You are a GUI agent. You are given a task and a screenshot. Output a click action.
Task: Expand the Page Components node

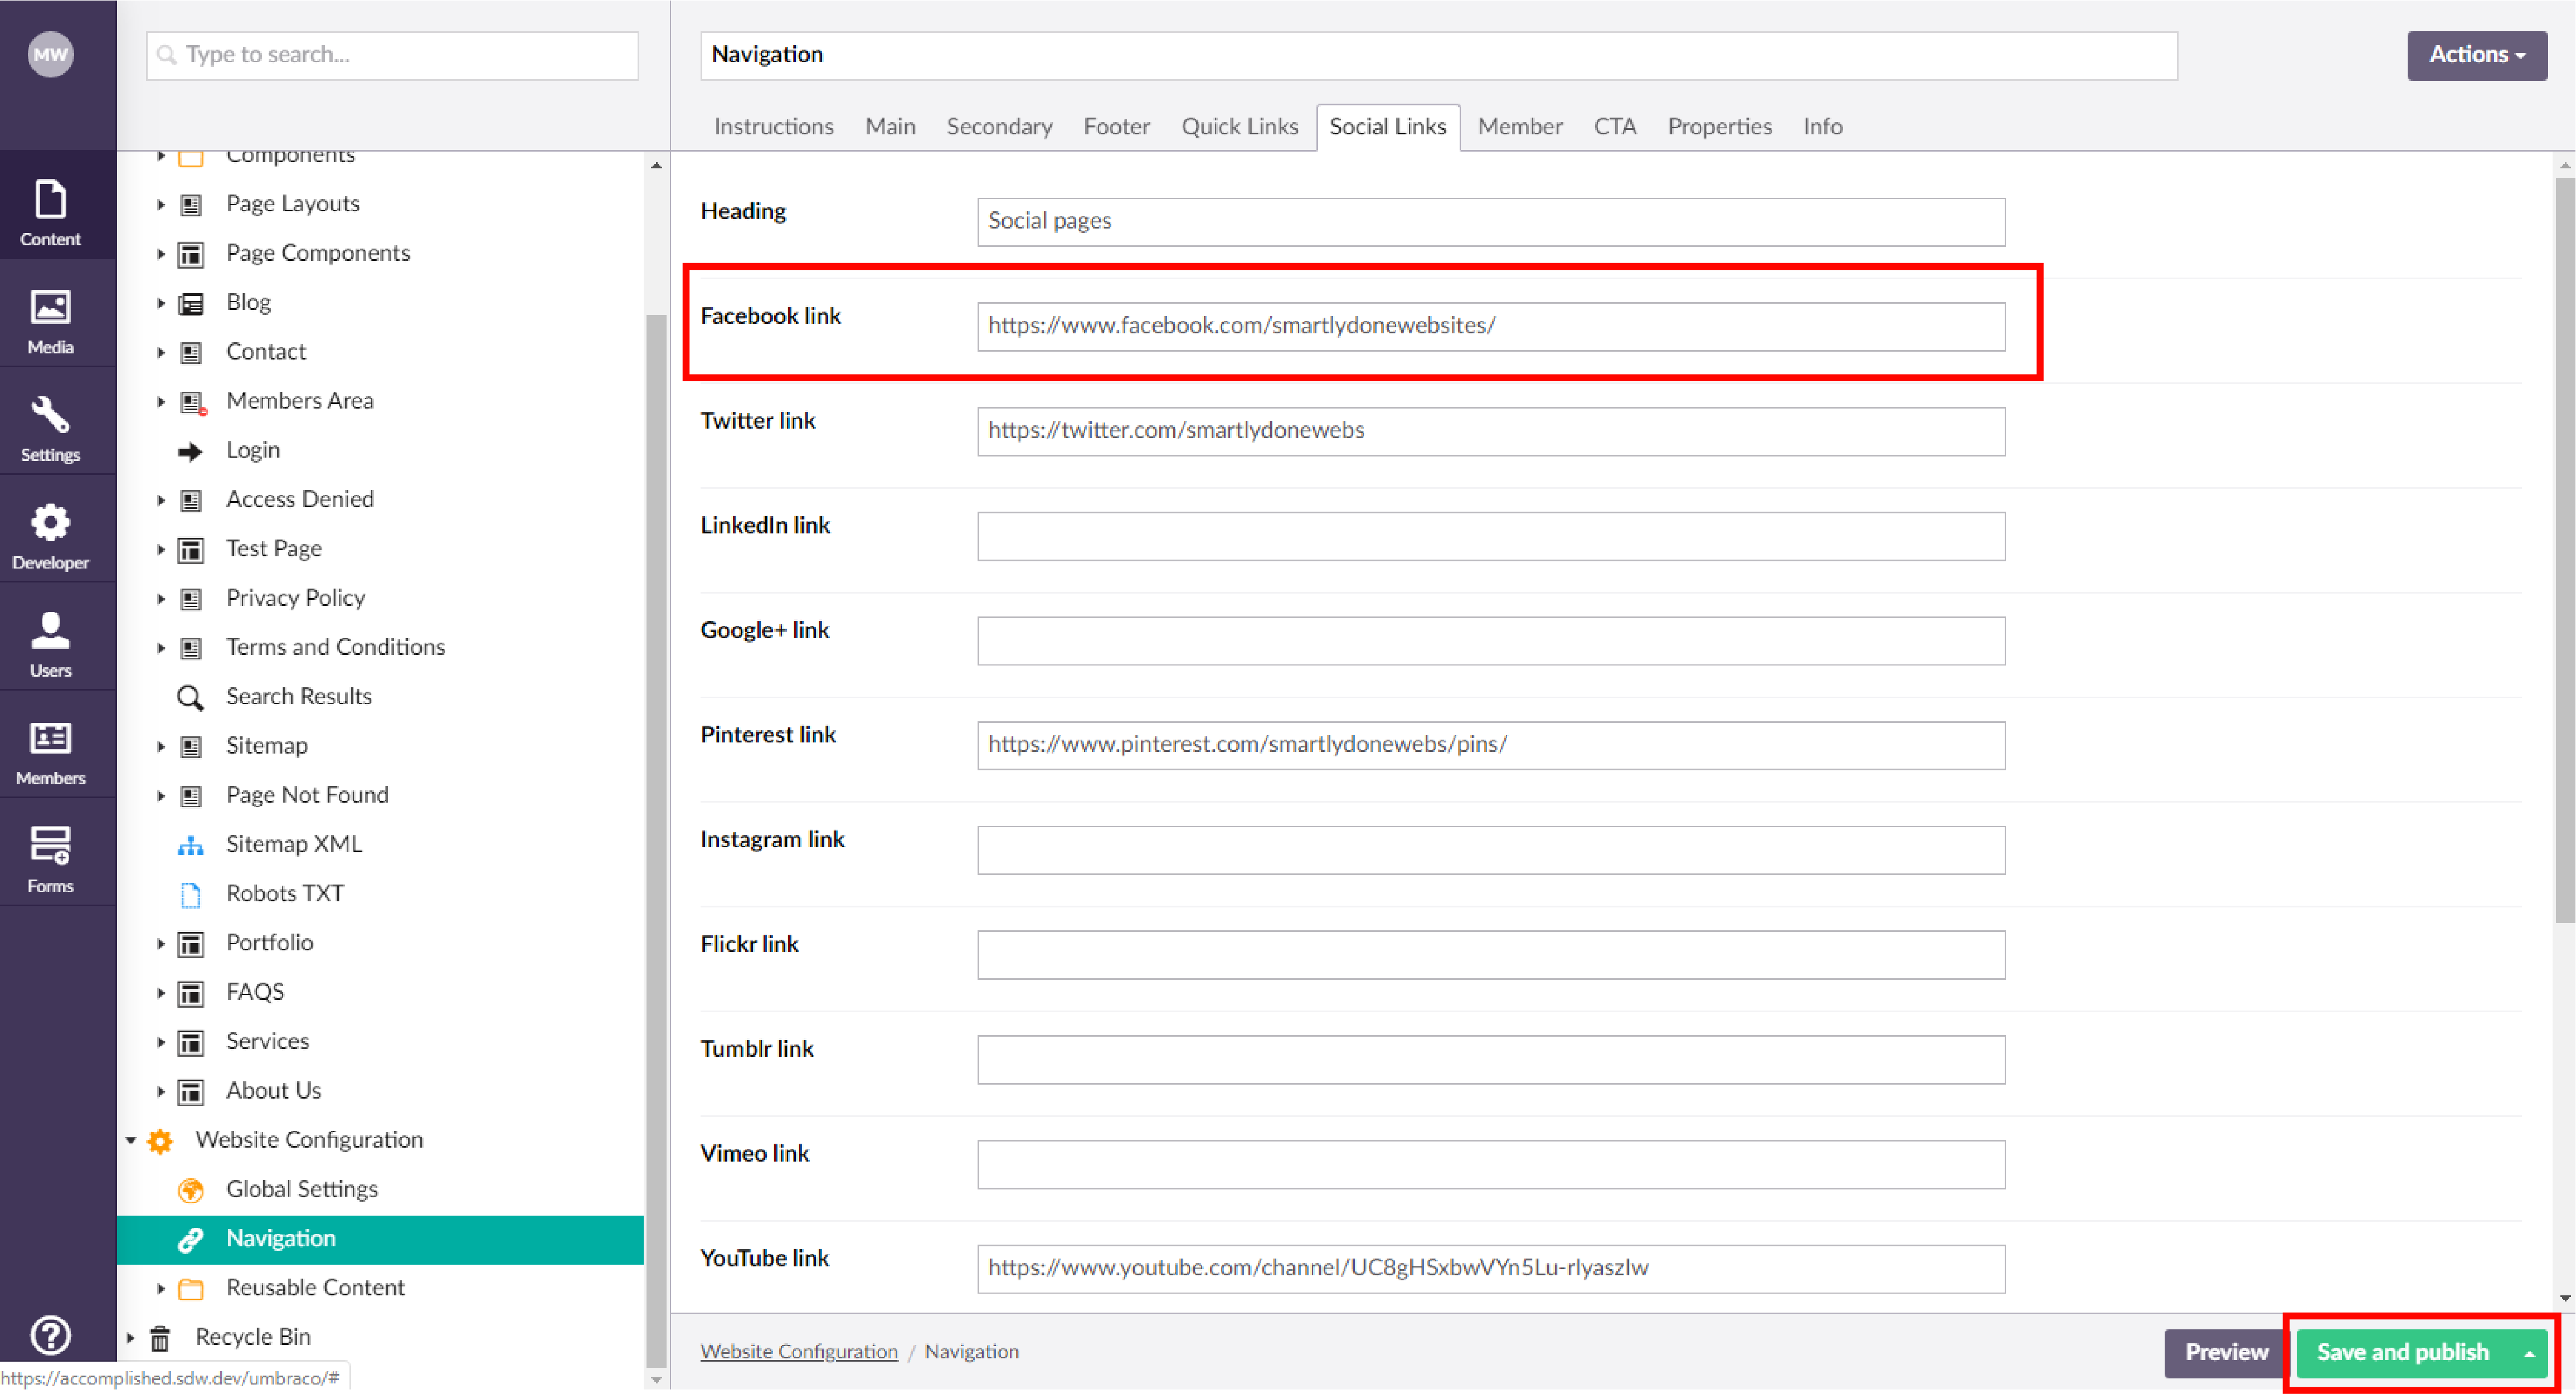tap(160, 254)
